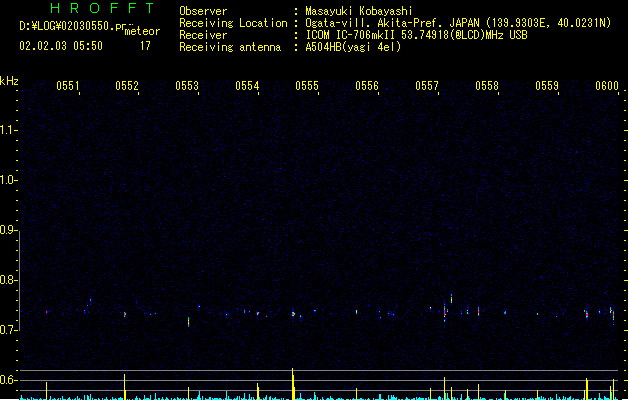Click the 0600 time axis marker
Viewport: 629px width, 400px height.
tap(607, 86)
